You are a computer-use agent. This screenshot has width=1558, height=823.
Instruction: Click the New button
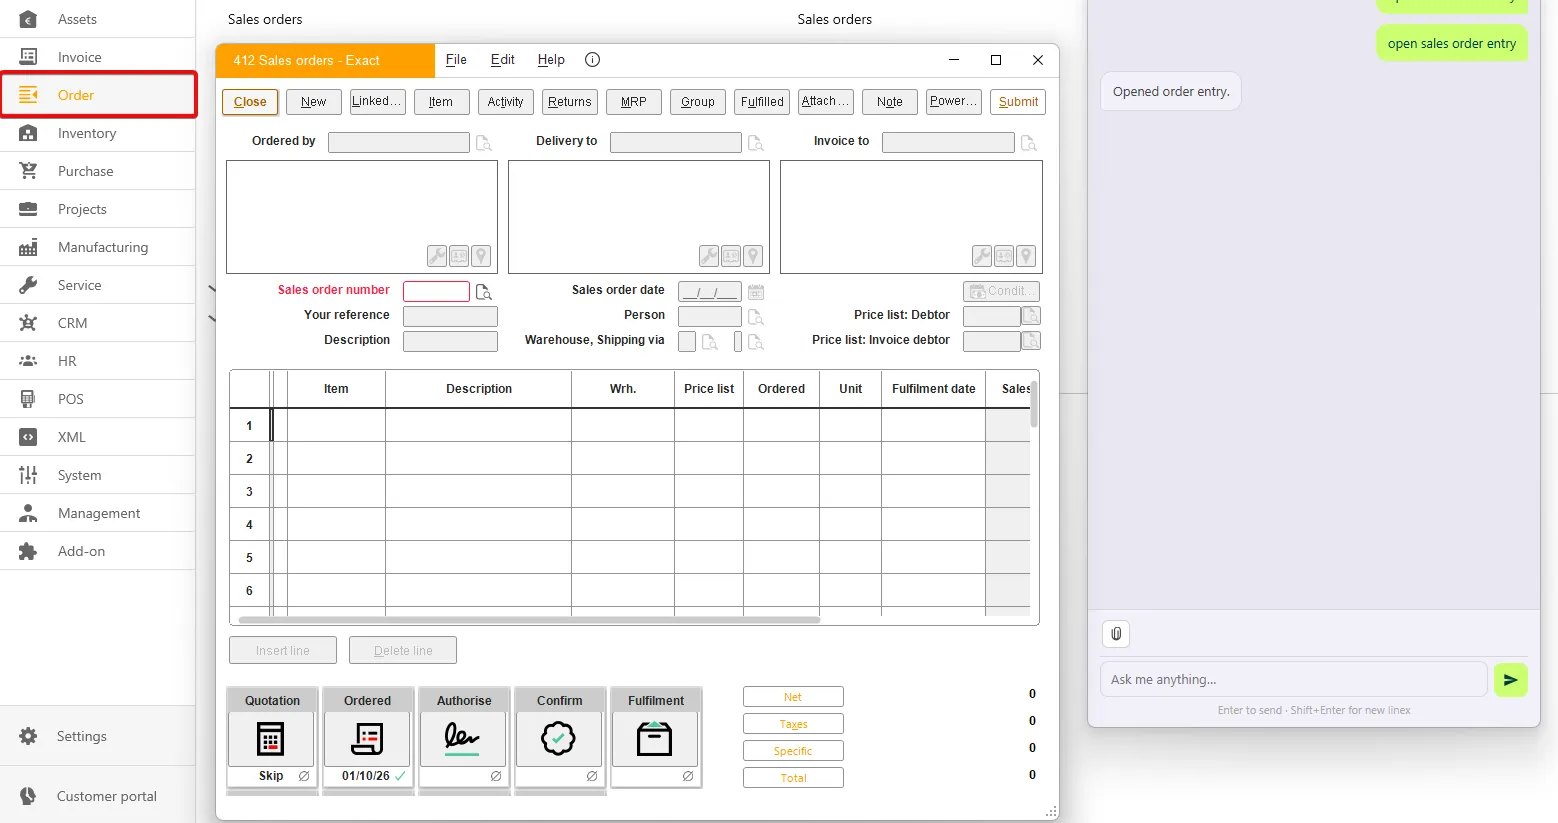coord(313,102)
